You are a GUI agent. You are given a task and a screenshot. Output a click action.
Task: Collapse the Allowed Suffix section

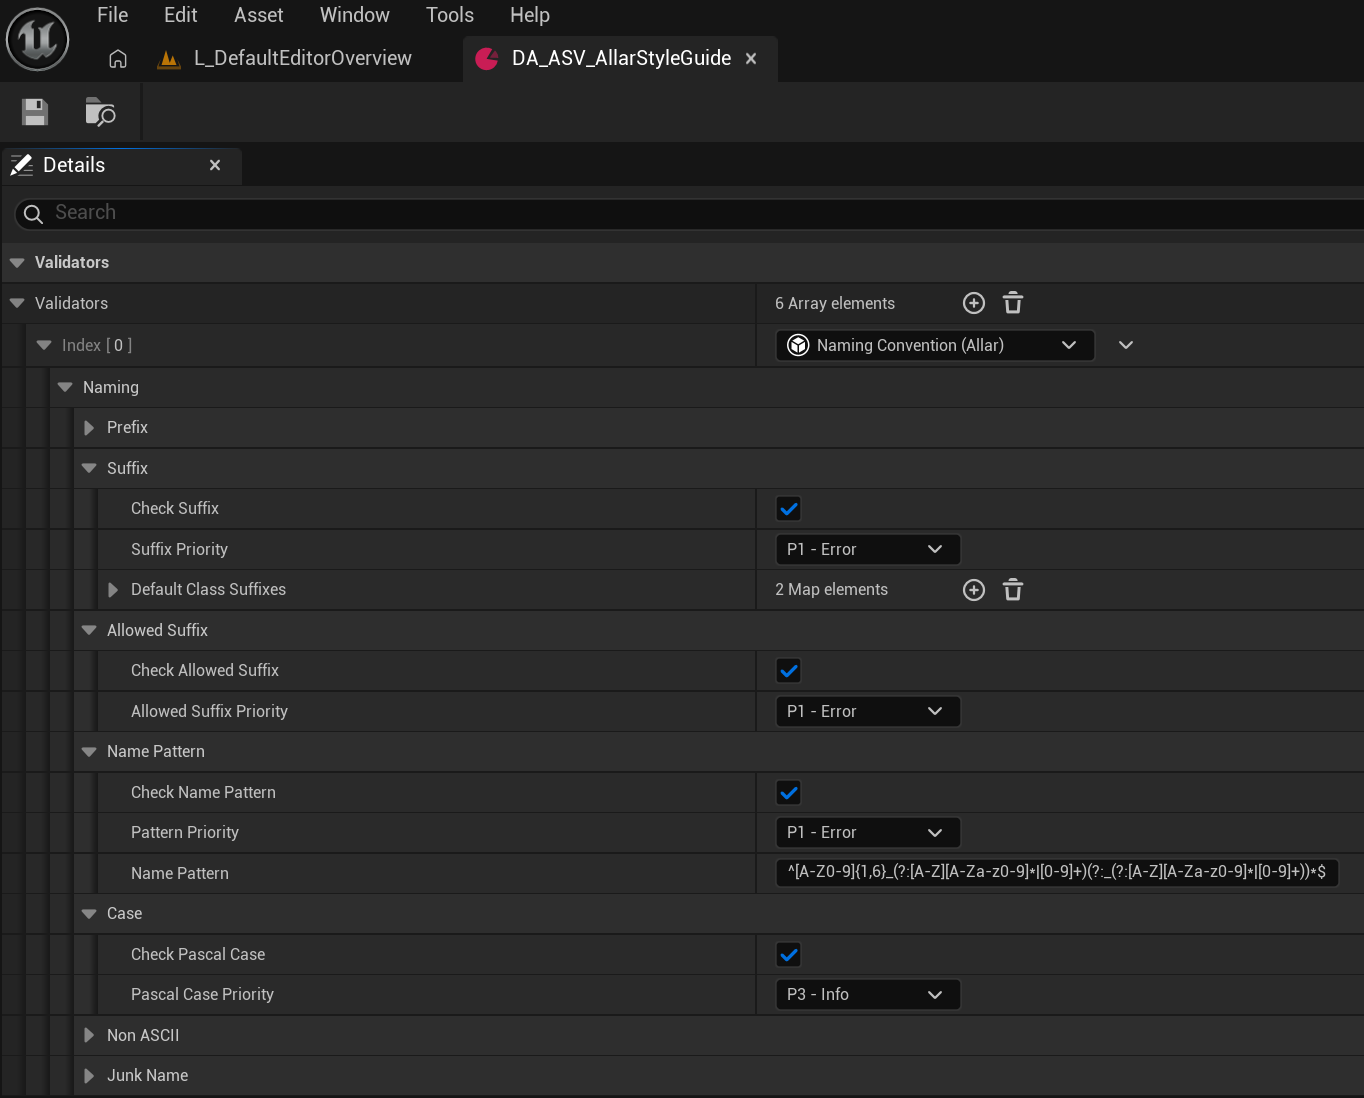click(89, 630)
